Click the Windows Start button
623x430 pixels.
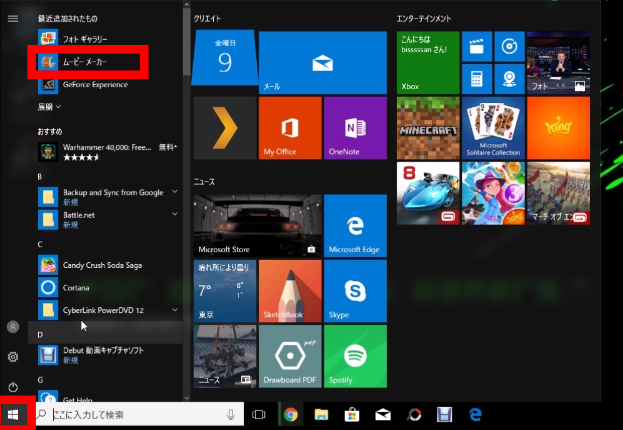click(x=13, y=415)
